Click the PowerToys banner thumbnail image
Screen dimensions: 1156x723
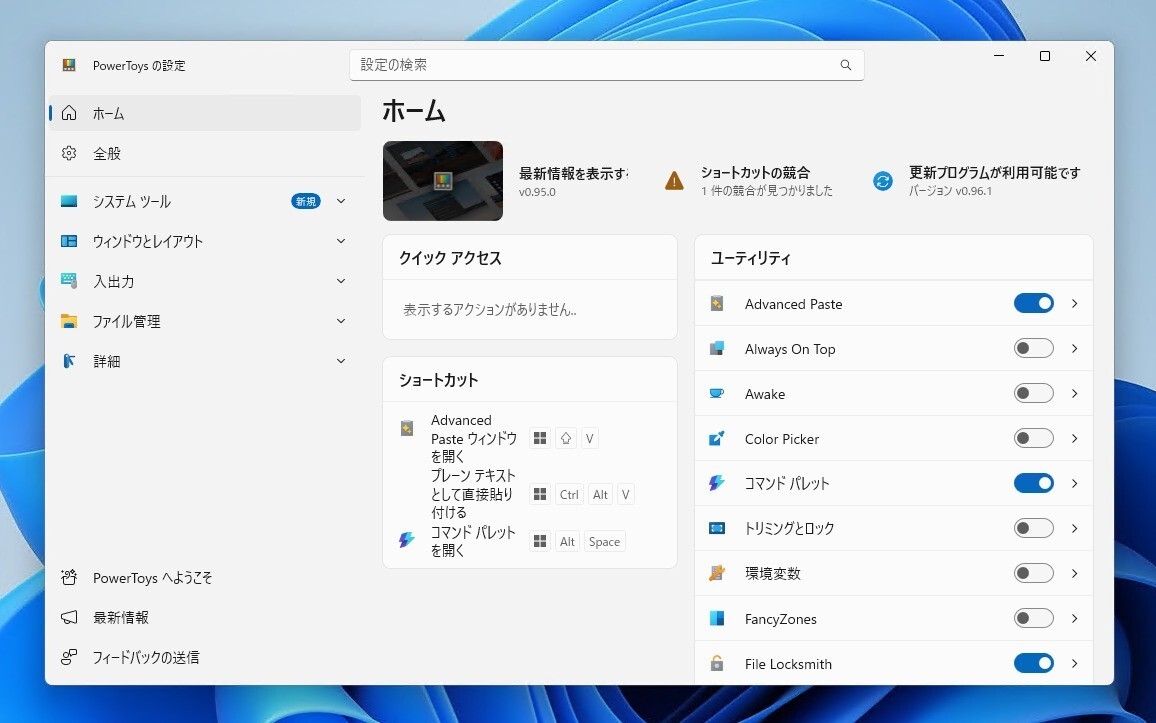pos(442,181)
